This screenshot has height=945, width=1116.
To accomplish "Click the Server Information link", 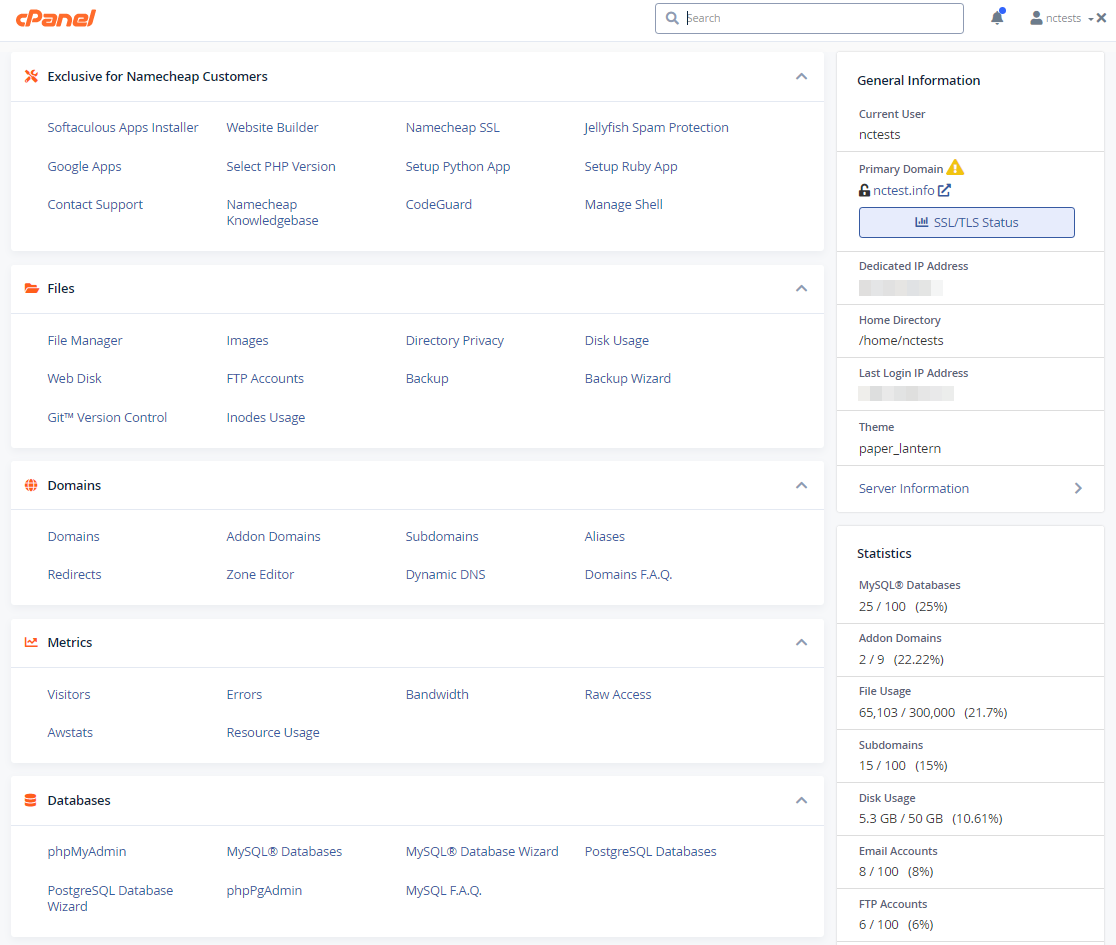I will [x=914, y=488].
